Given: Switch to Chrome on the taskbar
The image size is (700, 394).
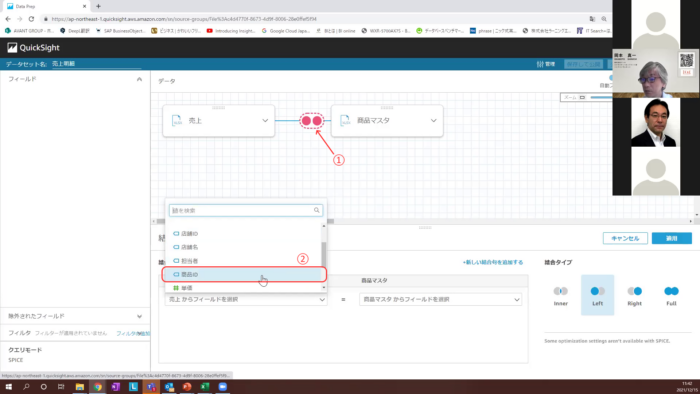Looking at the screenshot, I should (97, 386).
